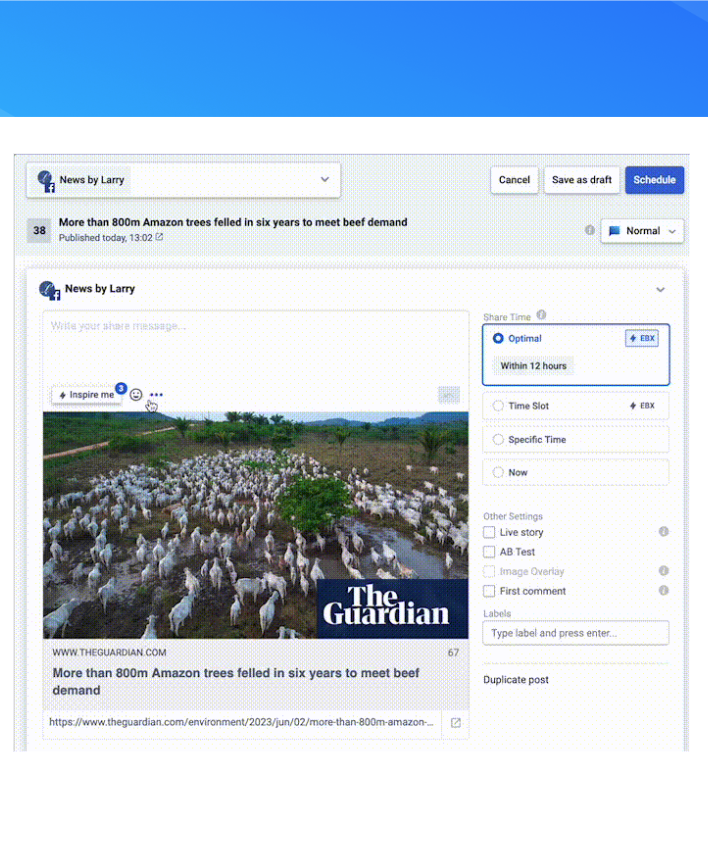Open the Normal priority dropdown

tap(642, 231)
